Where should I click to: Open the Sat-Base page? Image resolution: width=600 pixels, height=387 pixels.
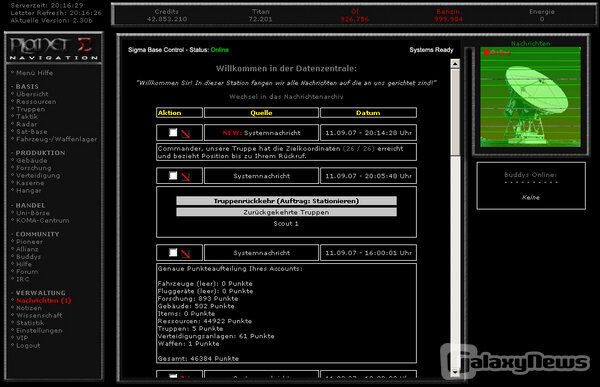tap(31, 131)
